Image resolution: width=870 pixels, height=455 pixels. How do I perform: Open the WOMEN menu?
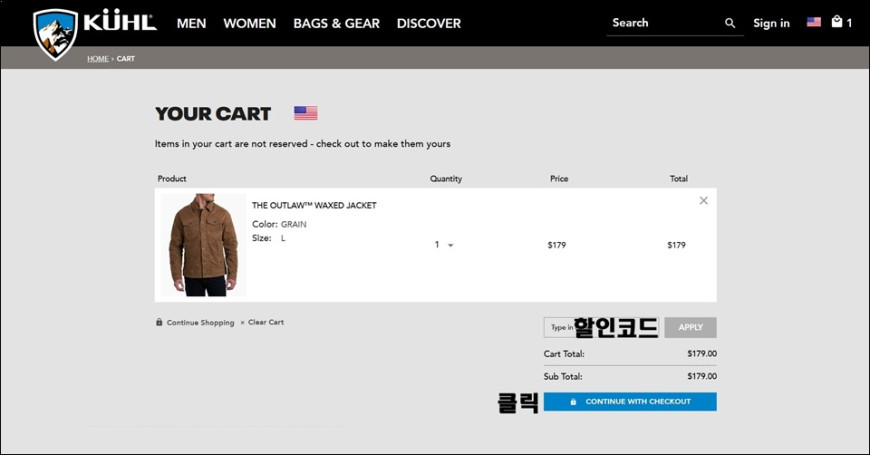250,23
